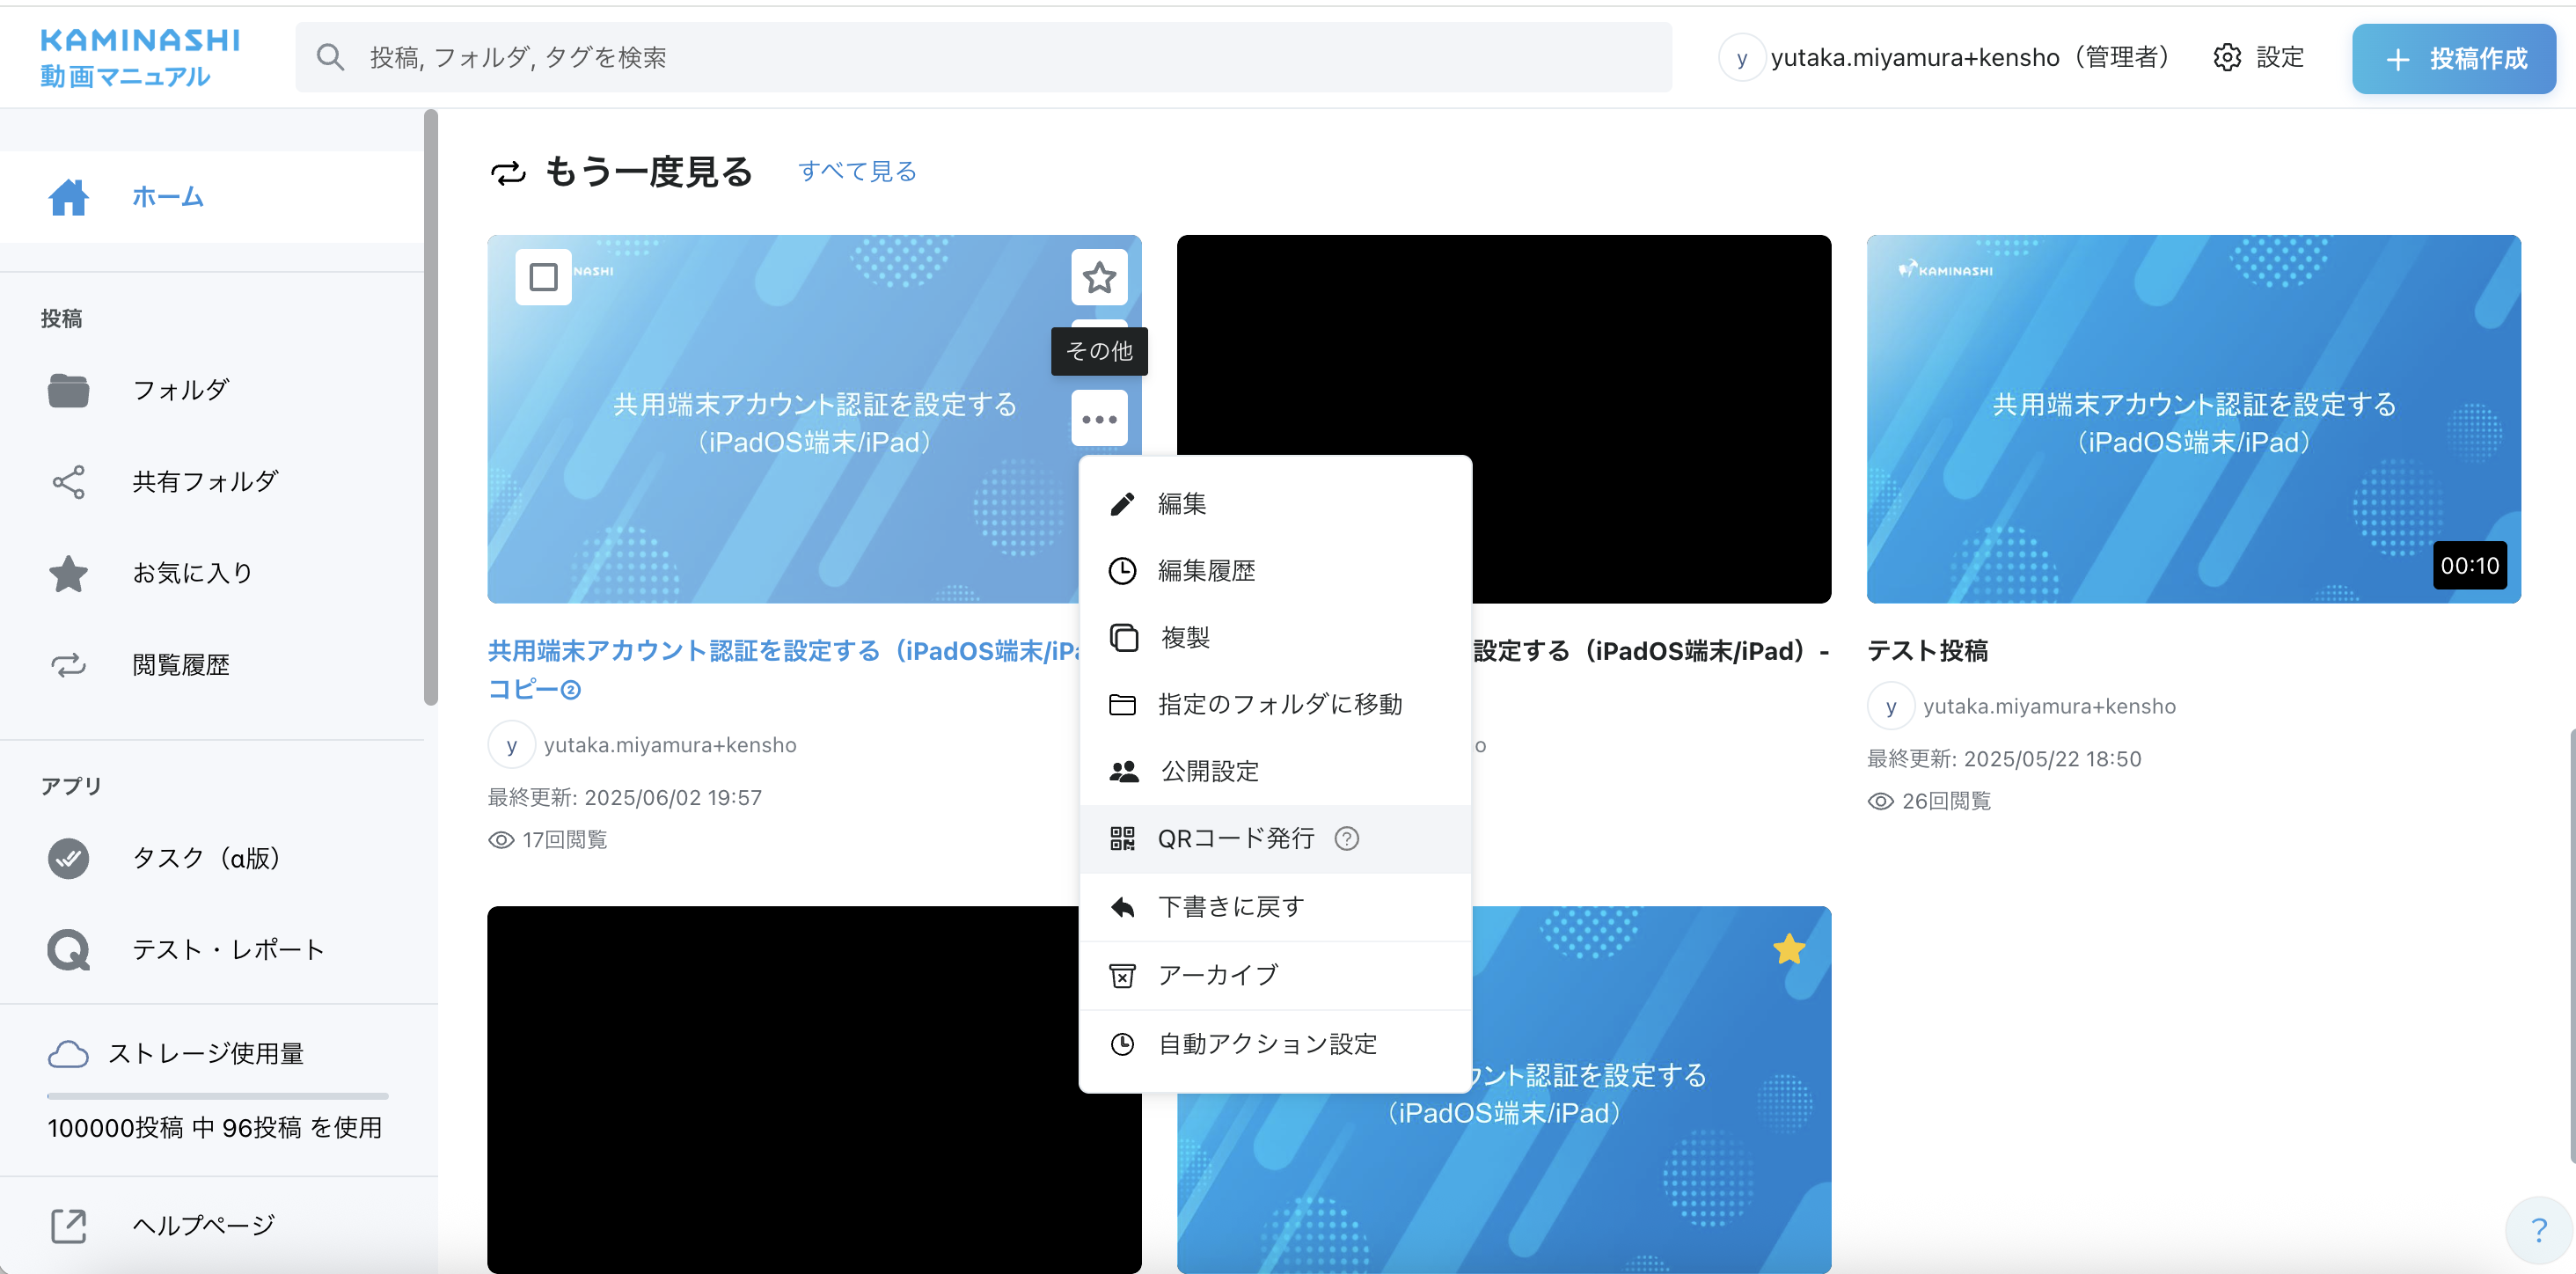The height and width of the screenshot is (1274, 2576).
Task: Click the QRコード発行 help question icon
Action: coord(1346,839)
